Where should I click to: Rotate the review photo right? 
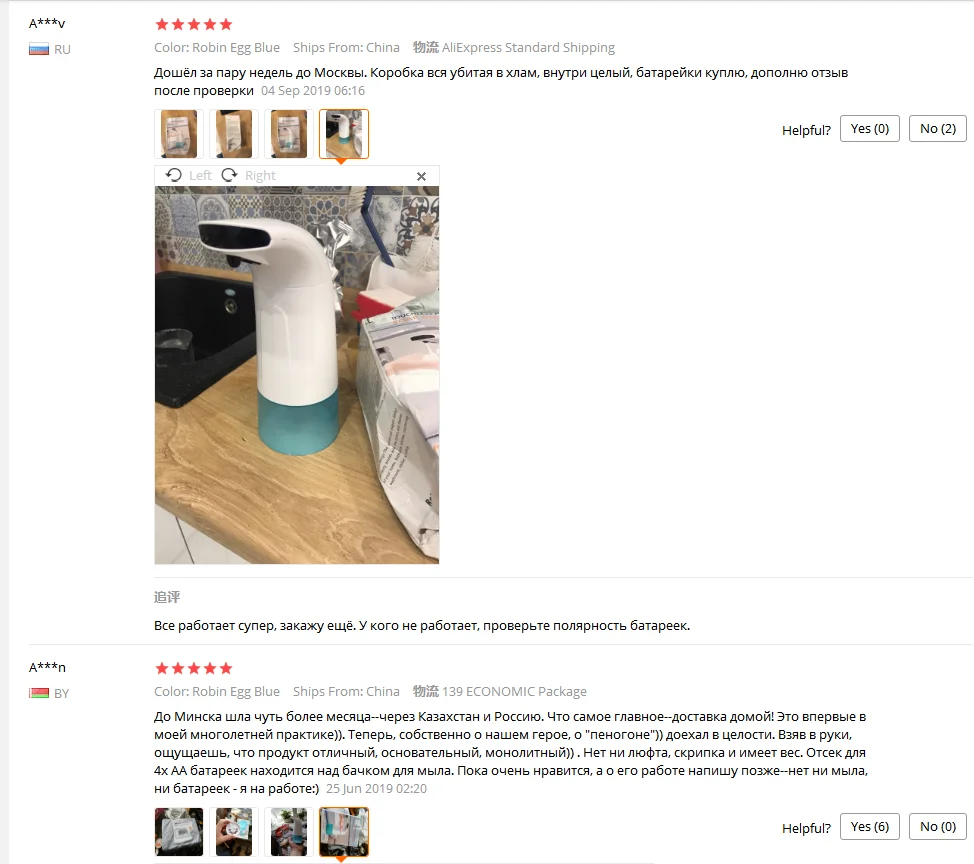coord(248,175)
